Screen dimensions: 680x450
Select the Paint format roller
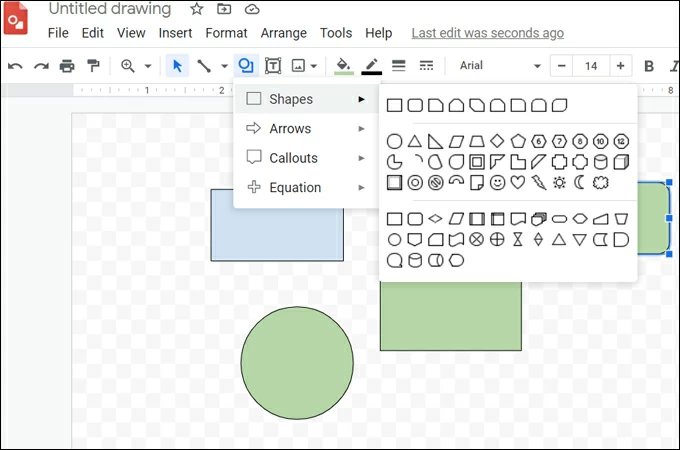[x=93, y=65]
